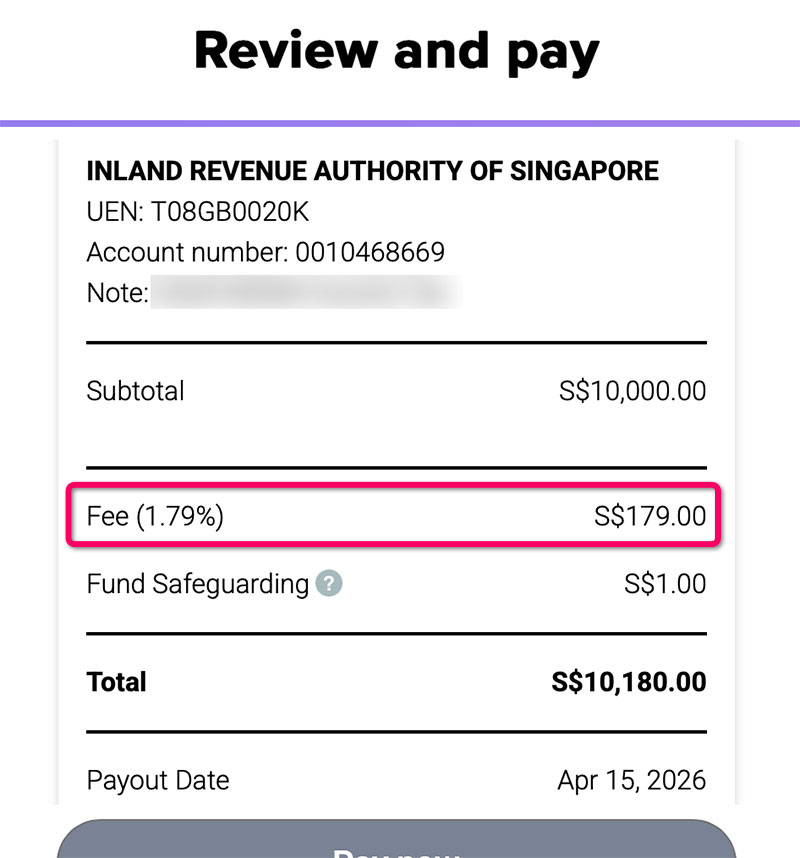
Task: Click the purple progress bar under the heading
Action: (x=400, y=123)
